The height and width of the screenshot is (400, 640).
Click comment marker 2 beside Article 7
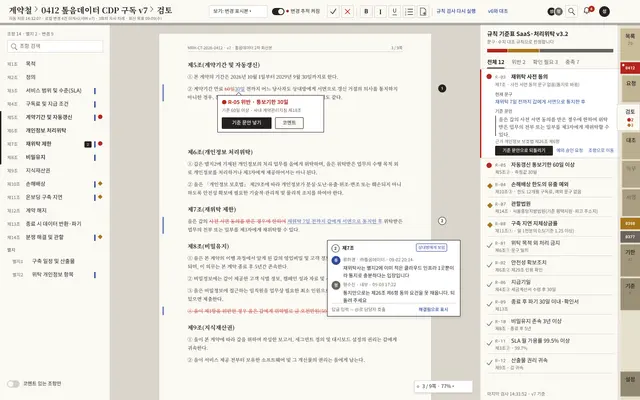(442, 221)
